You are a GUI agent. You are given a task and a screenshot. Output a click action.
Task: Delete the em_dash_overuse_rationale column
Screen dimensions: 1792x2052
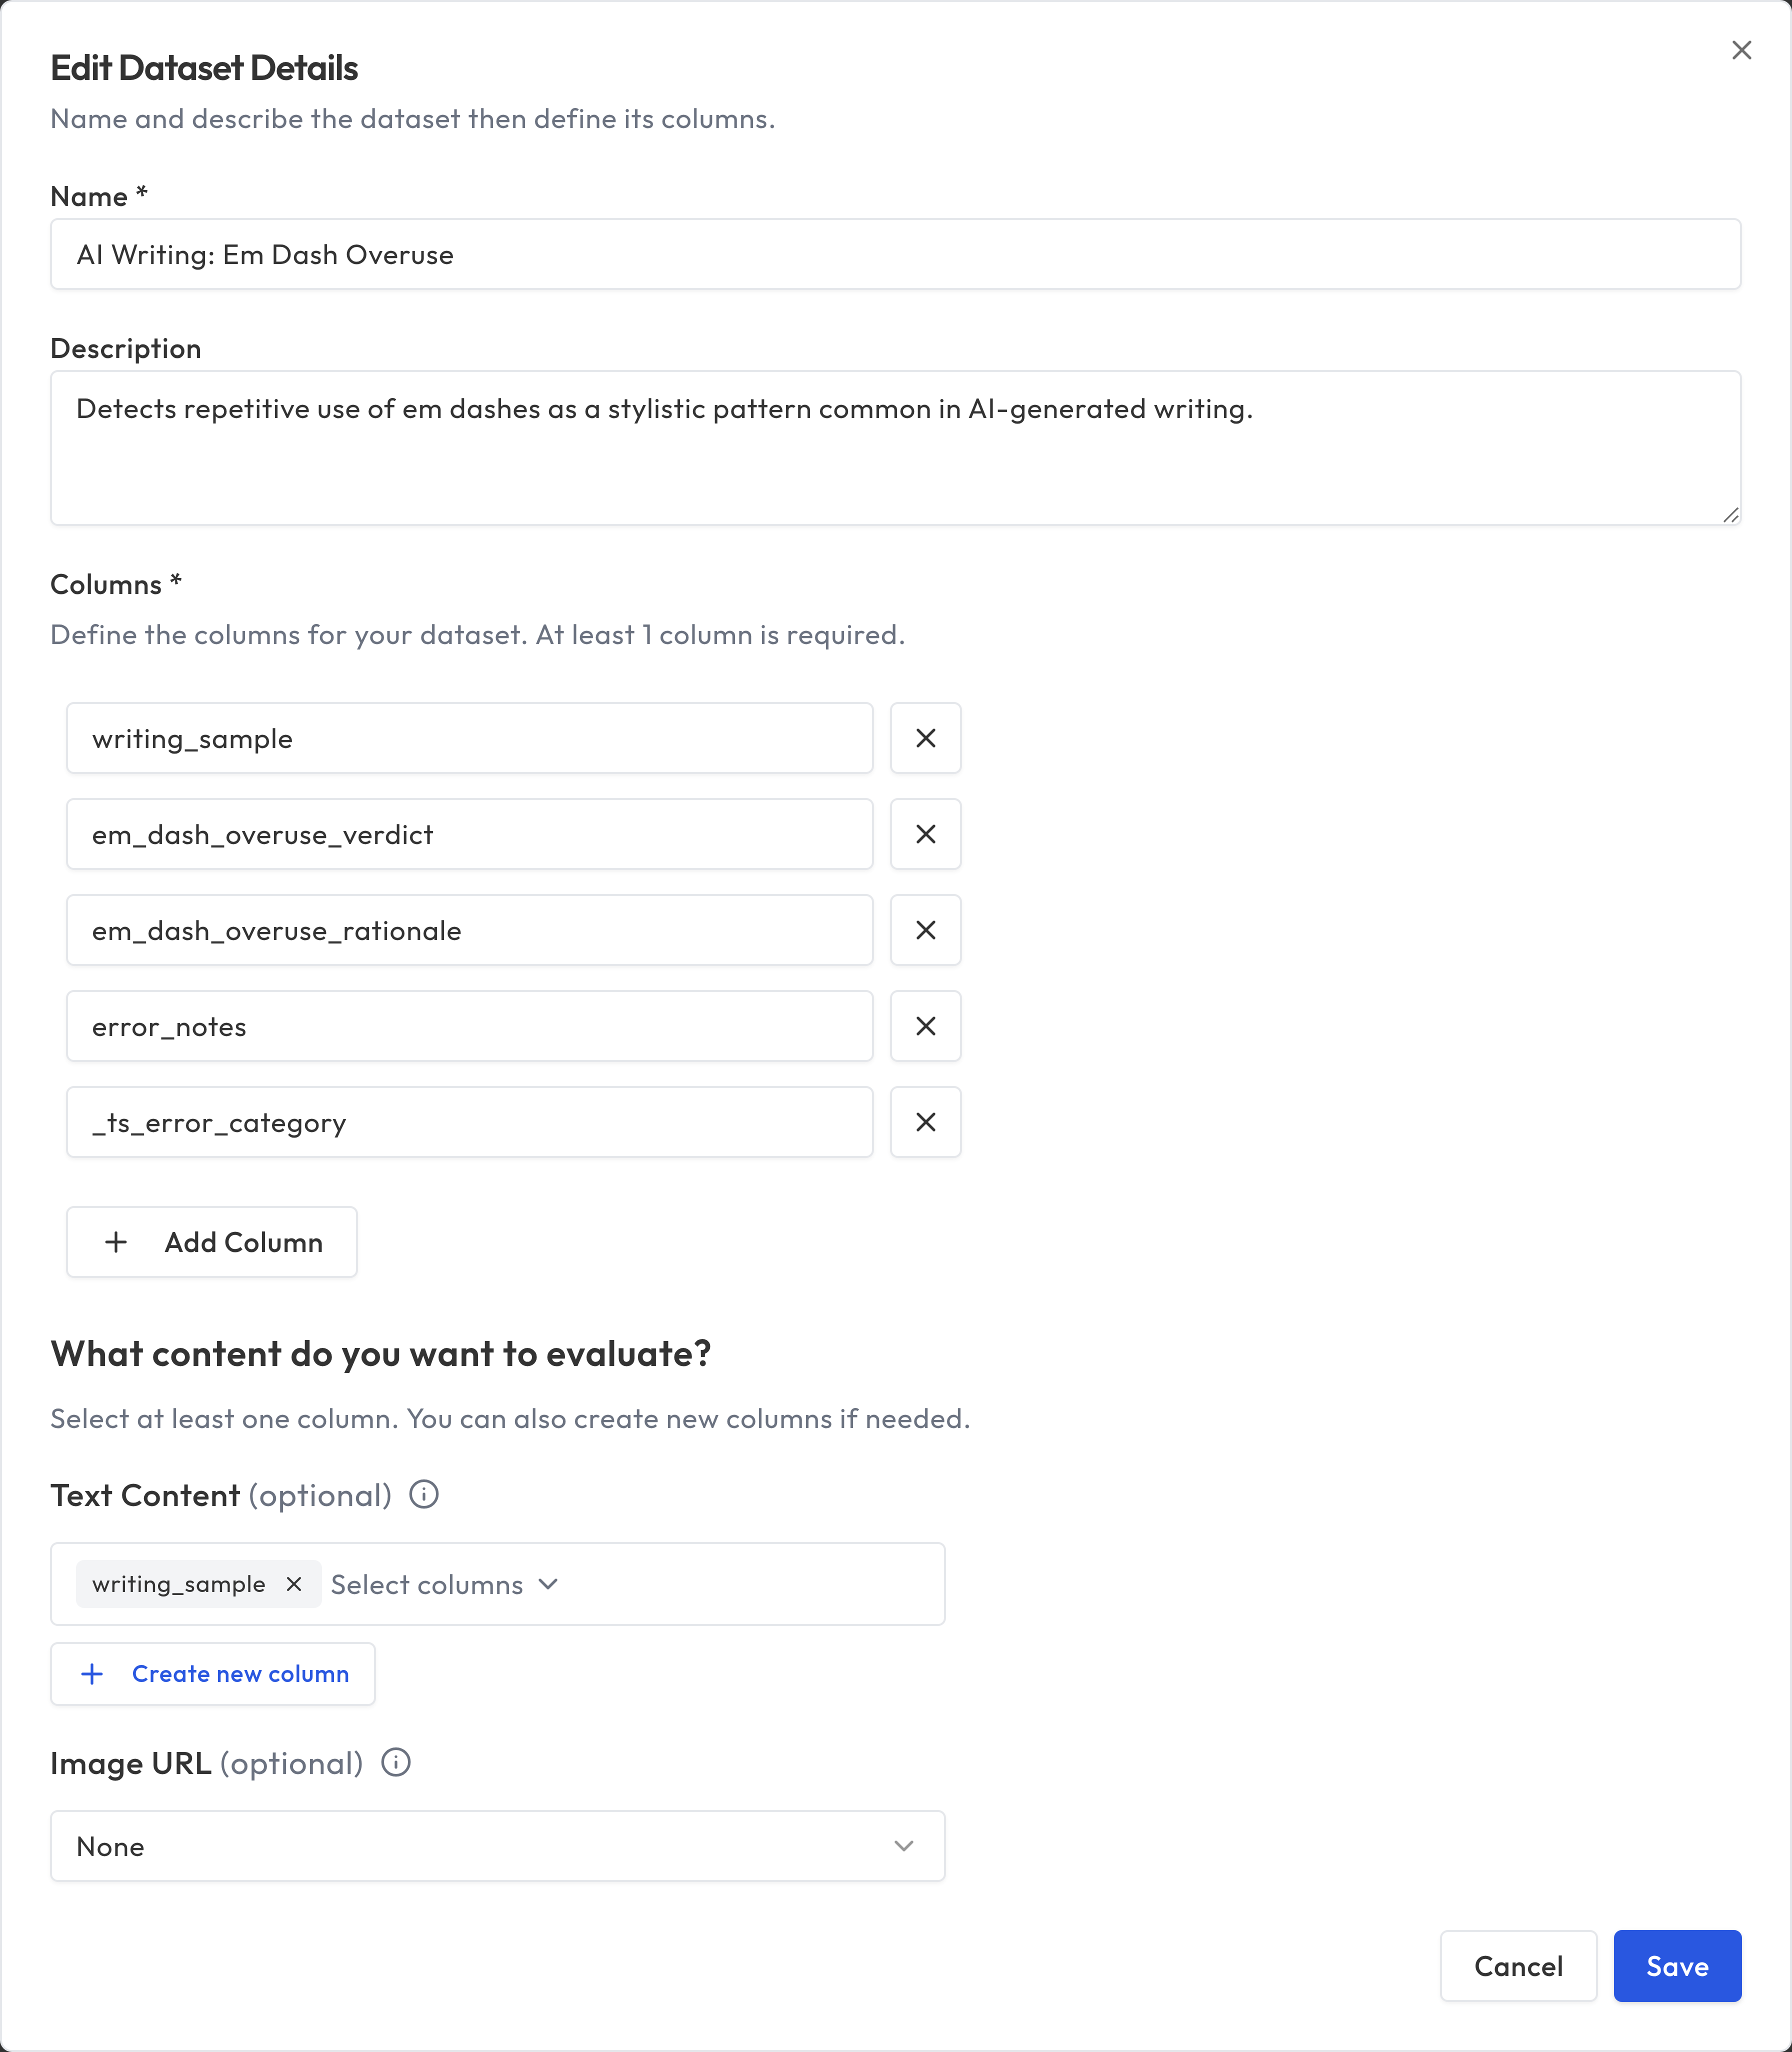pyautogui.click(x=925, y=930)
